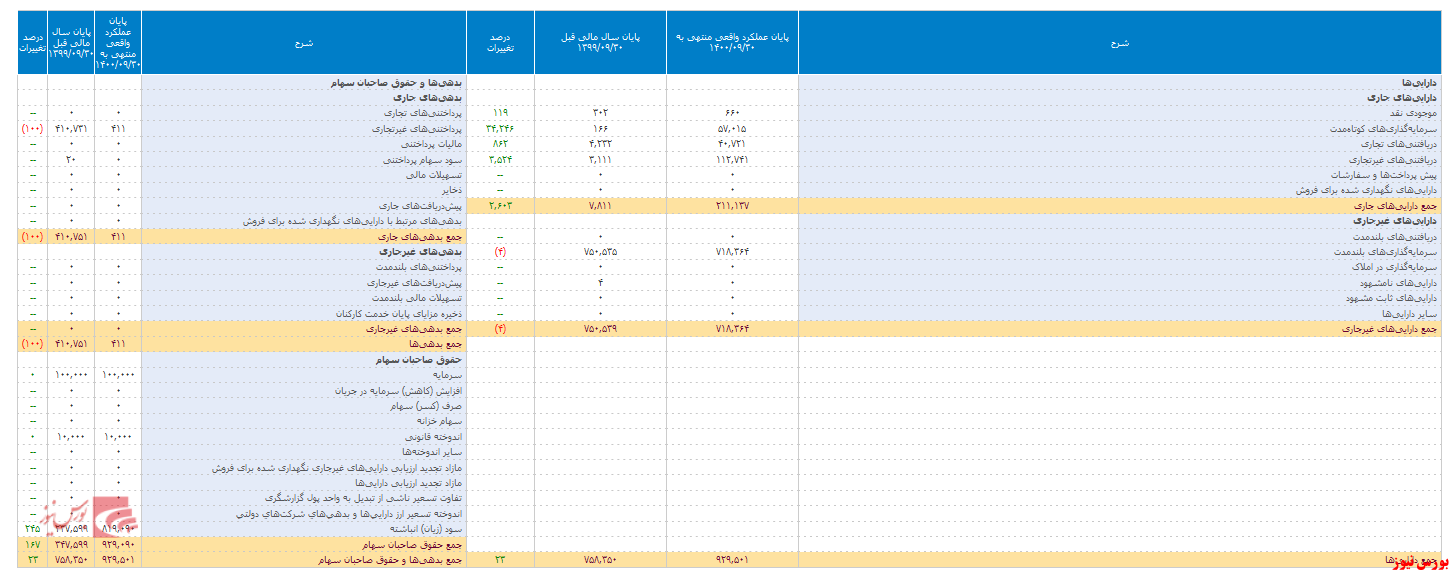The image size is (1452, 574).
Task: Click the prior-year value ۷۵۰,۵۳۵
Action: click(x=600, y=252)
